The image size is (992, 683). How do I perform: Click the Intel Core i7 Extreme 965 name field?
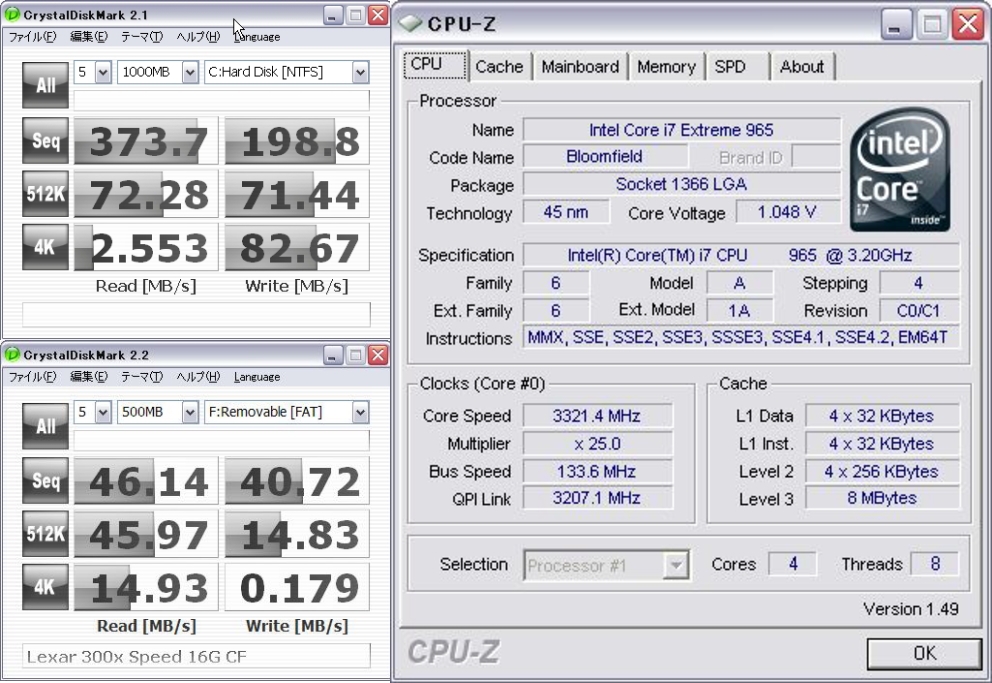coord(681,130)
